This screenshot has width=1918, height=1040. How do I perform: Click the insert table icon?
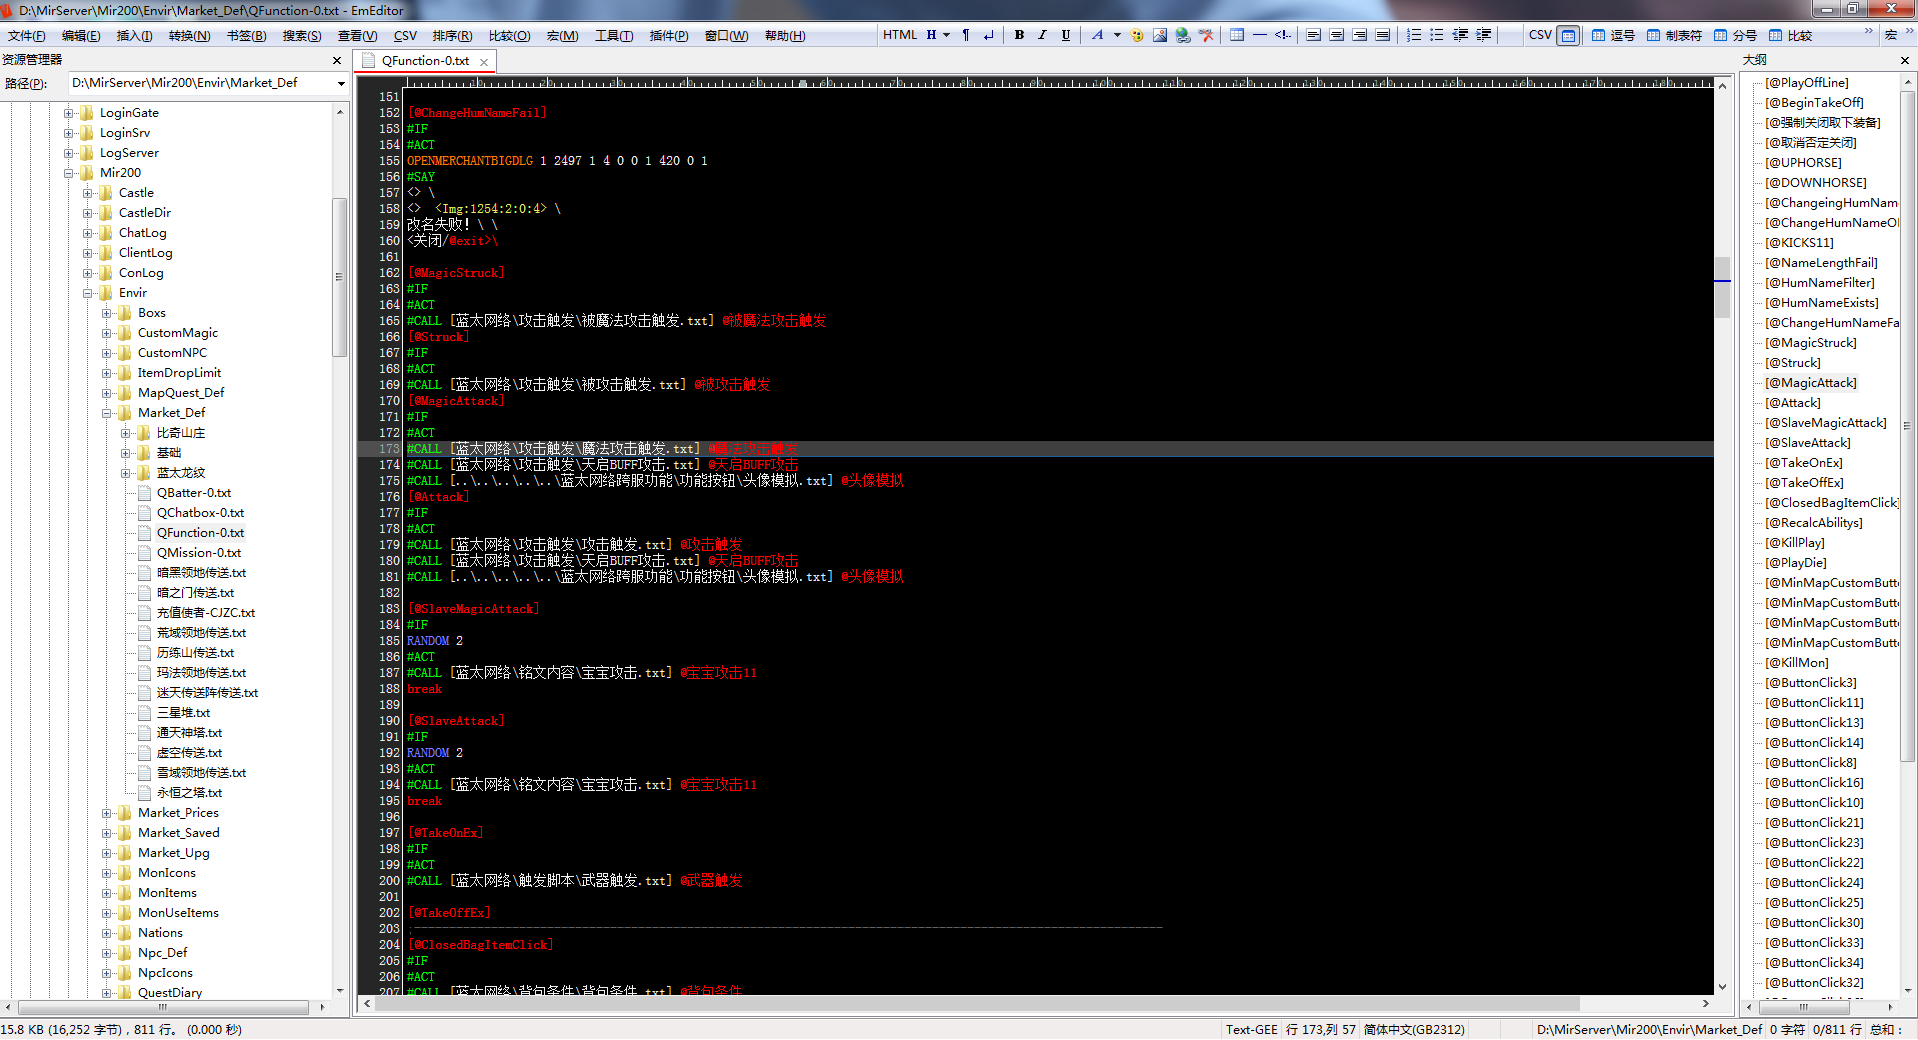1237,35
